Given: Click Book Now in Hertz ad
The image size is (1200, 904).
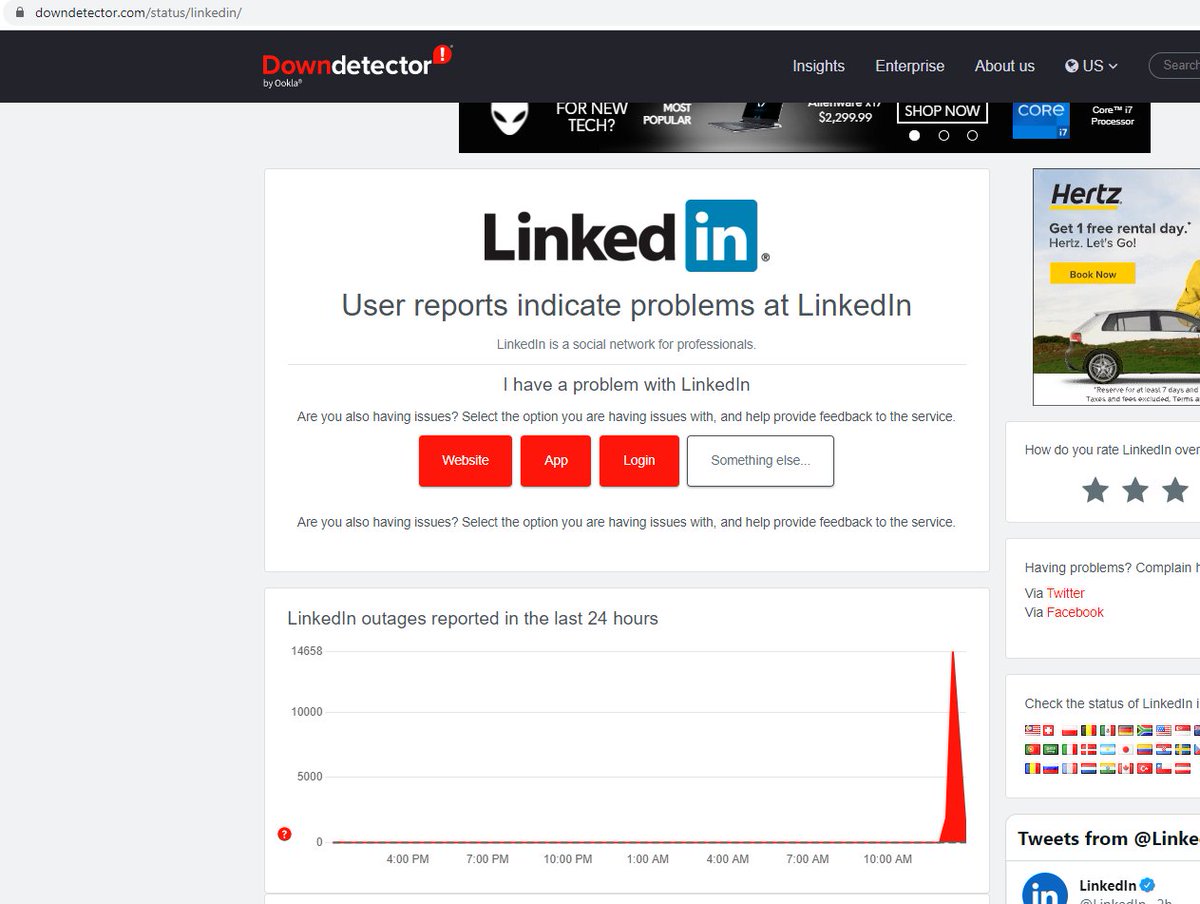Looking at the screenshot, I should point(1092,274).
